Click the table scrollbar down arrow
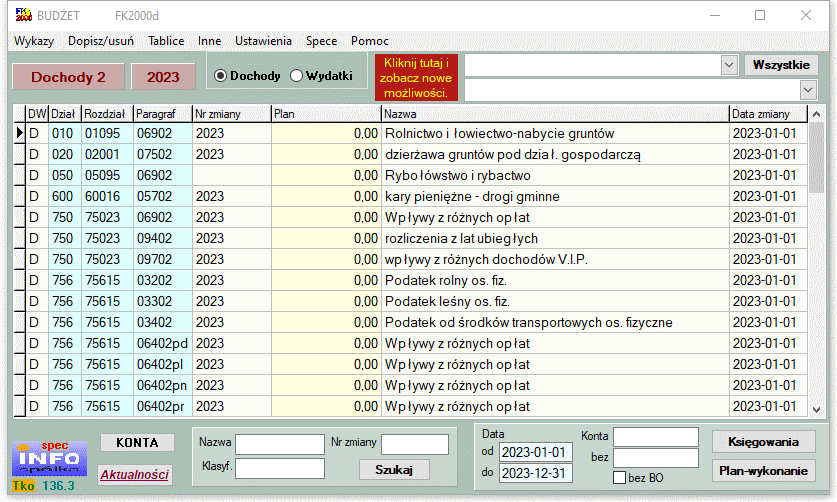Viewport: 837px width, 502px height. pos(816,410)
